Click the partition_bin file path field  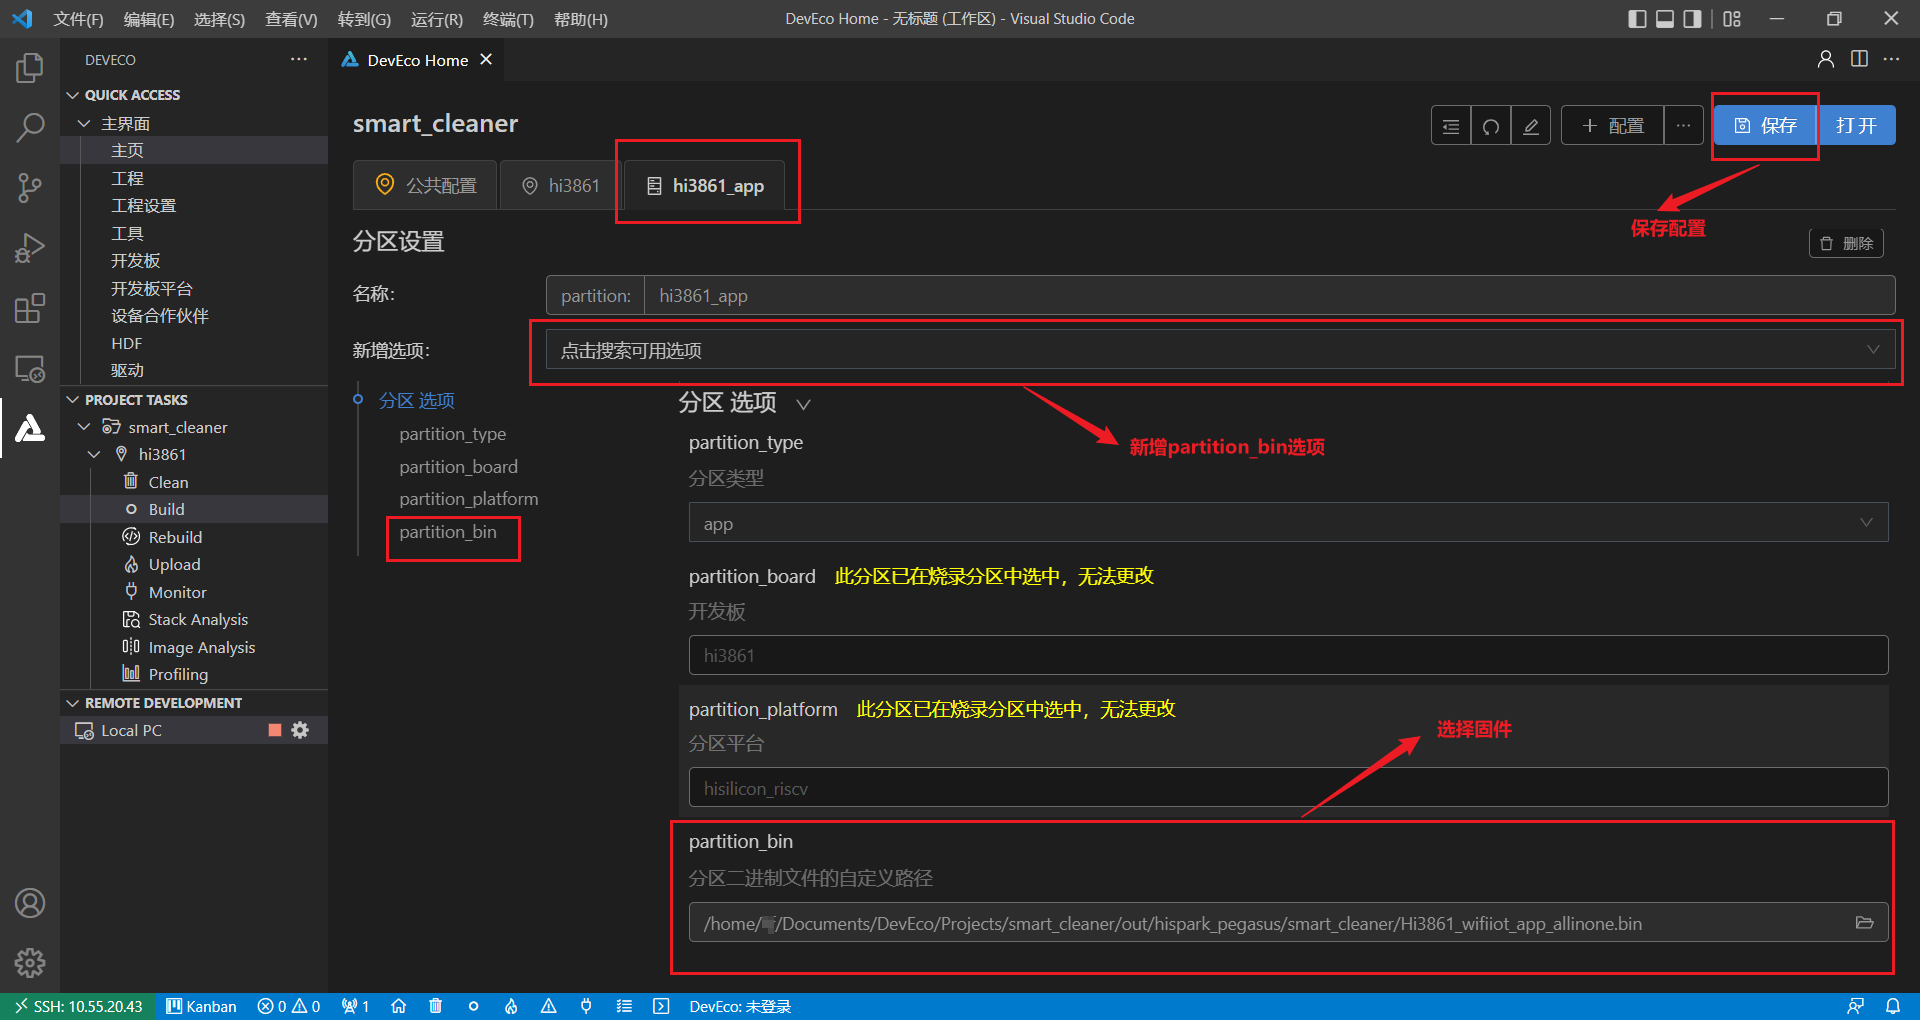(1288, 923)
